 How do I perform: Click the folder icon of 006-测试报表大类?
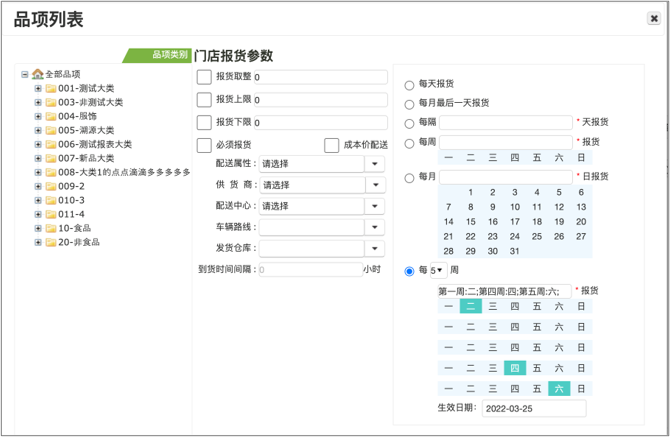(x=51, y=144)
